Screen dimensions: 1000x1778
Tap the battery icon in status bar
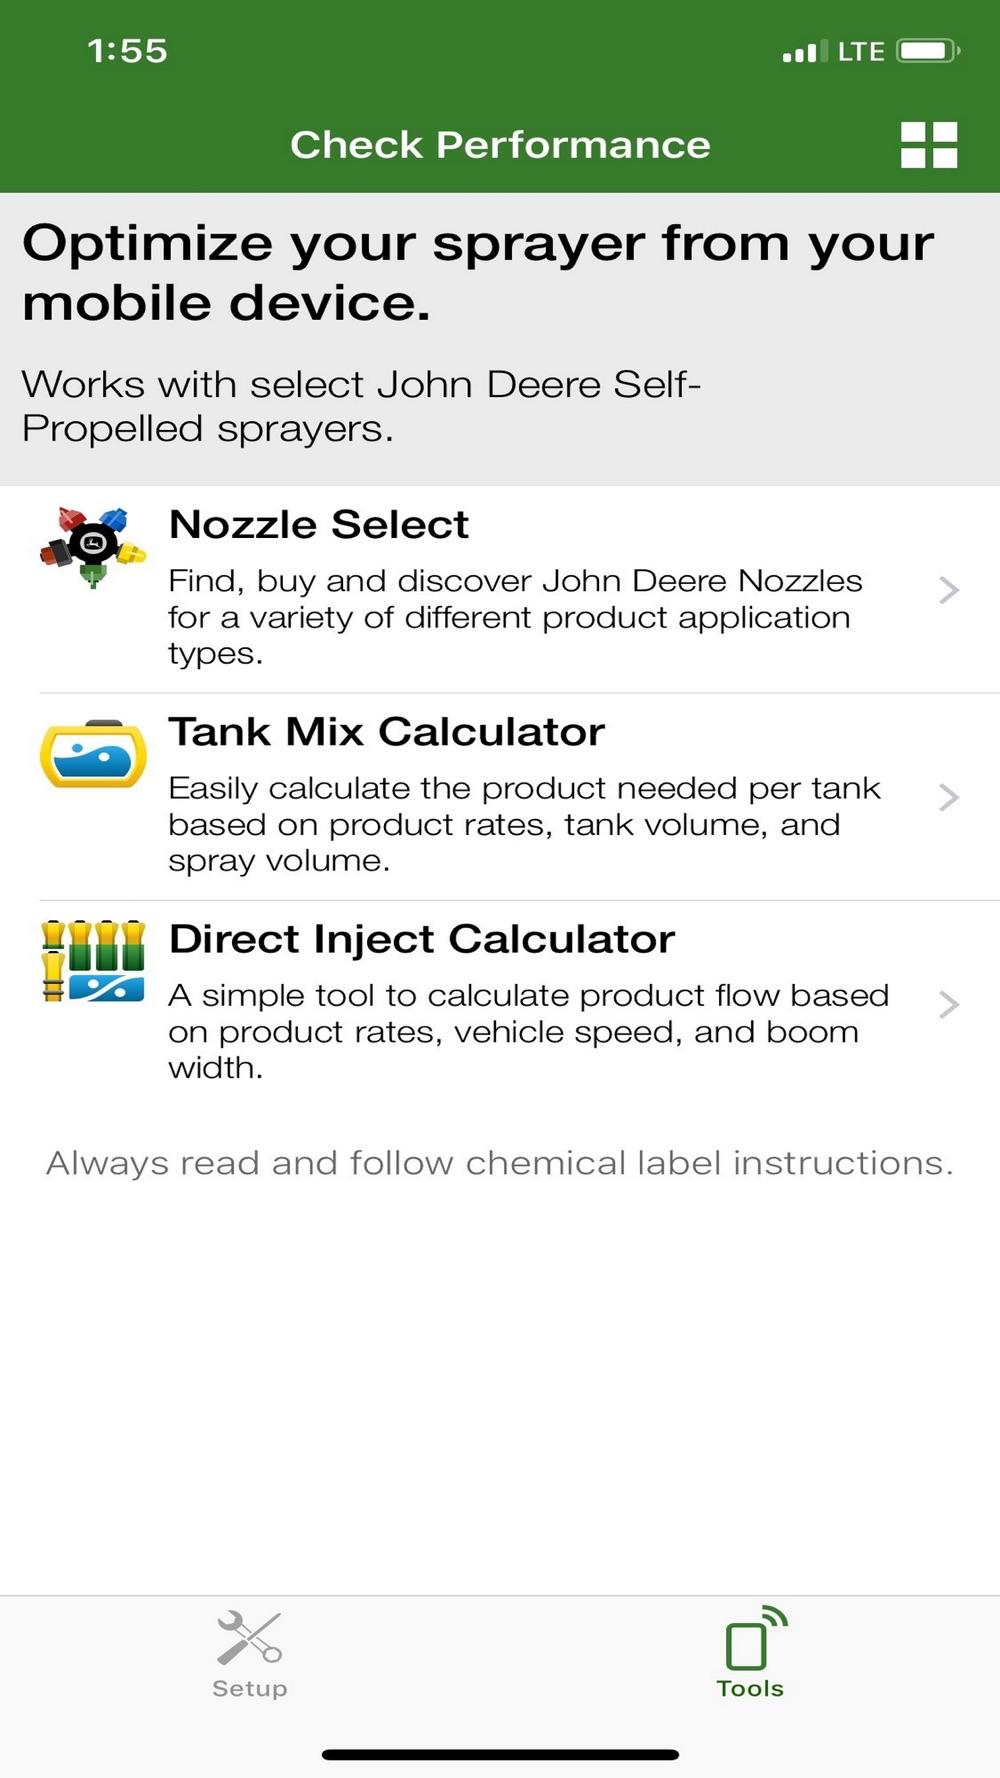click(x=927, y=51)
